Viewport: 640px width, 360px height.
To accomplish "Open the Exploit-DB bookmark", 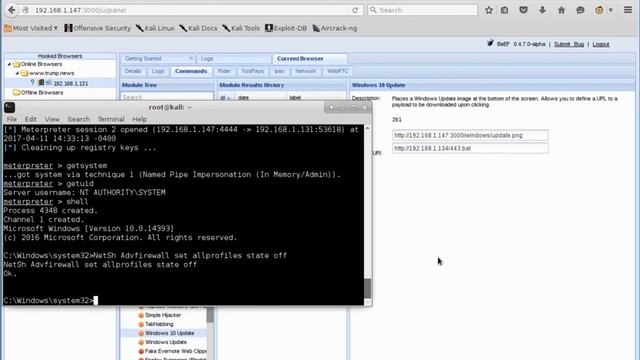I will (x=286, y=28).
